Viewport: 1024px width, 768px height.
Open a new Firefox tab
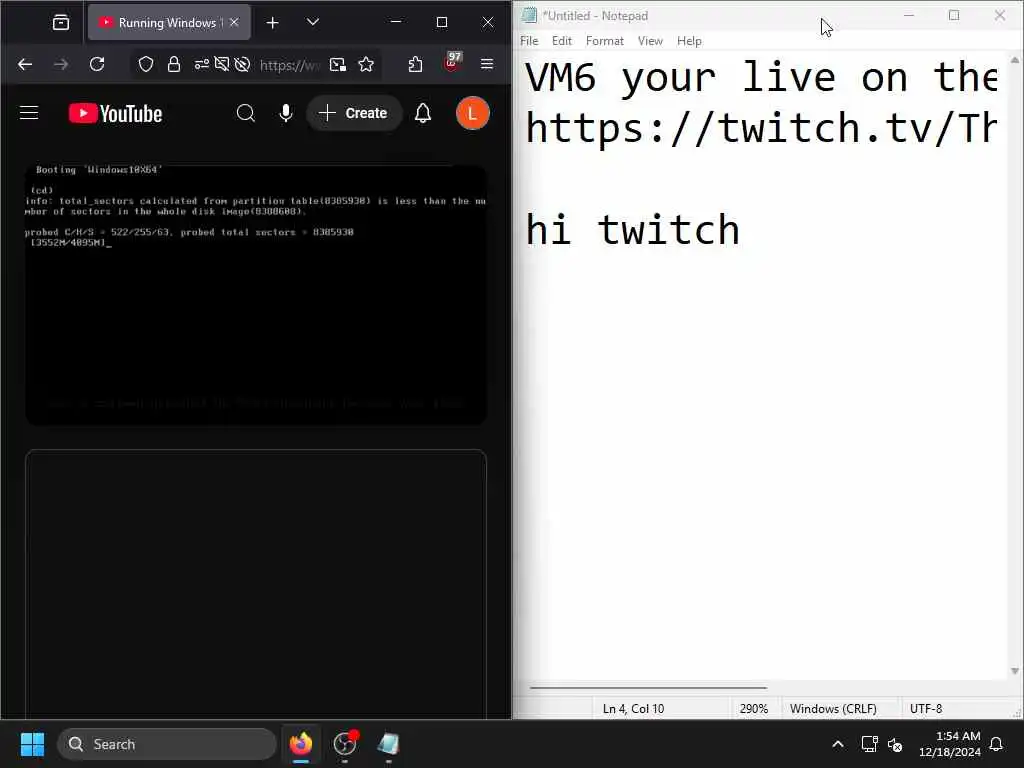(272, 23)
